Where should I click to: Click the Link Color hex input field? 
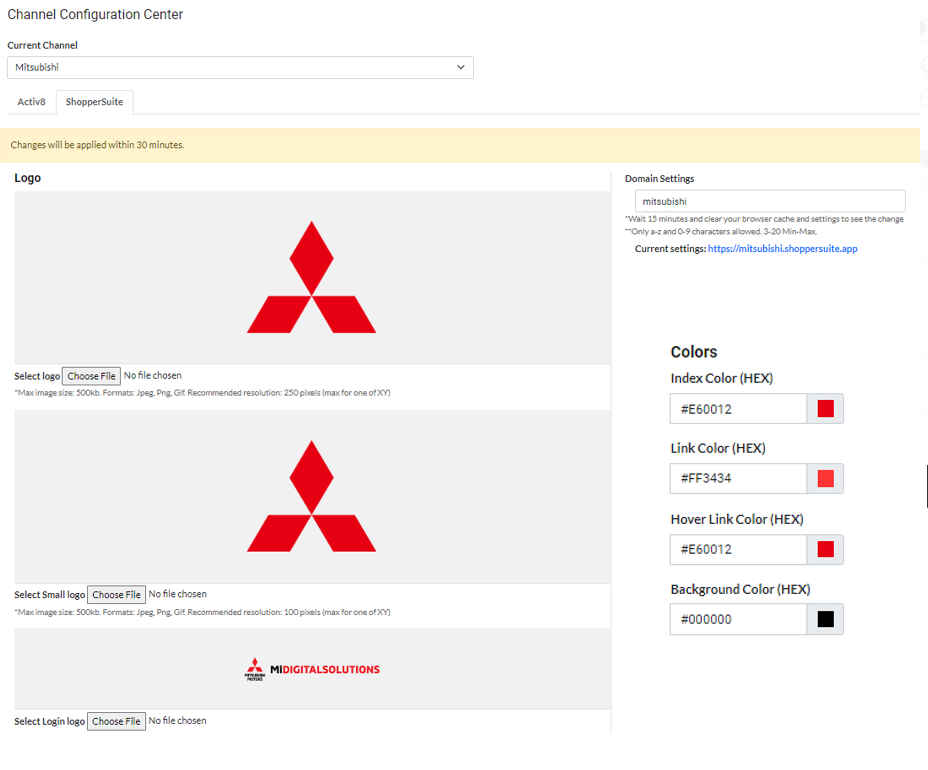(x=738, y=478)
